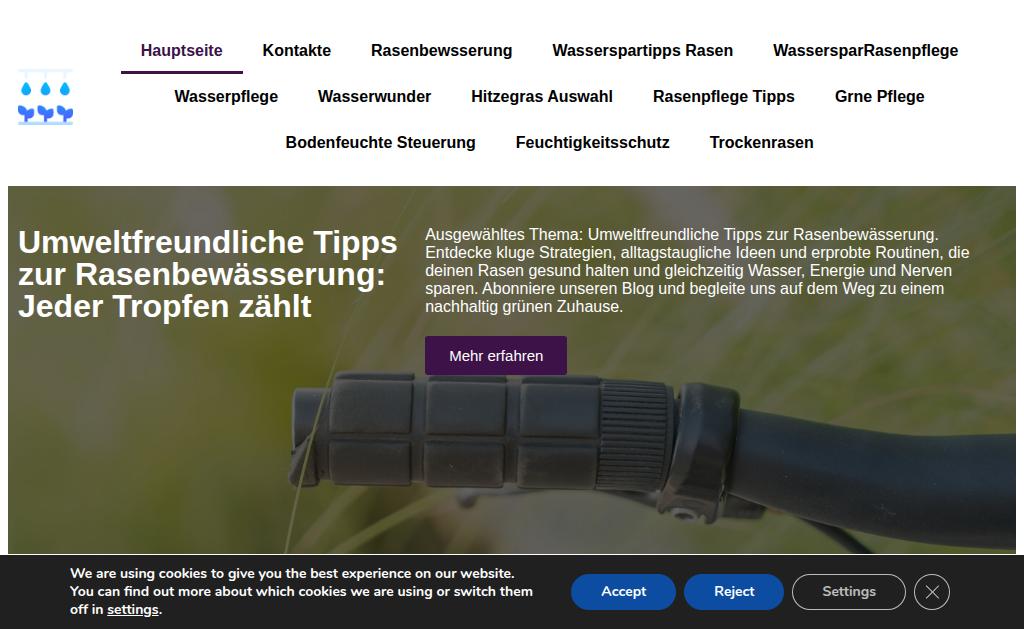The image size is (1024, 629).
Task: Go to the Kontakte page
Action: (x=296, y=50)
